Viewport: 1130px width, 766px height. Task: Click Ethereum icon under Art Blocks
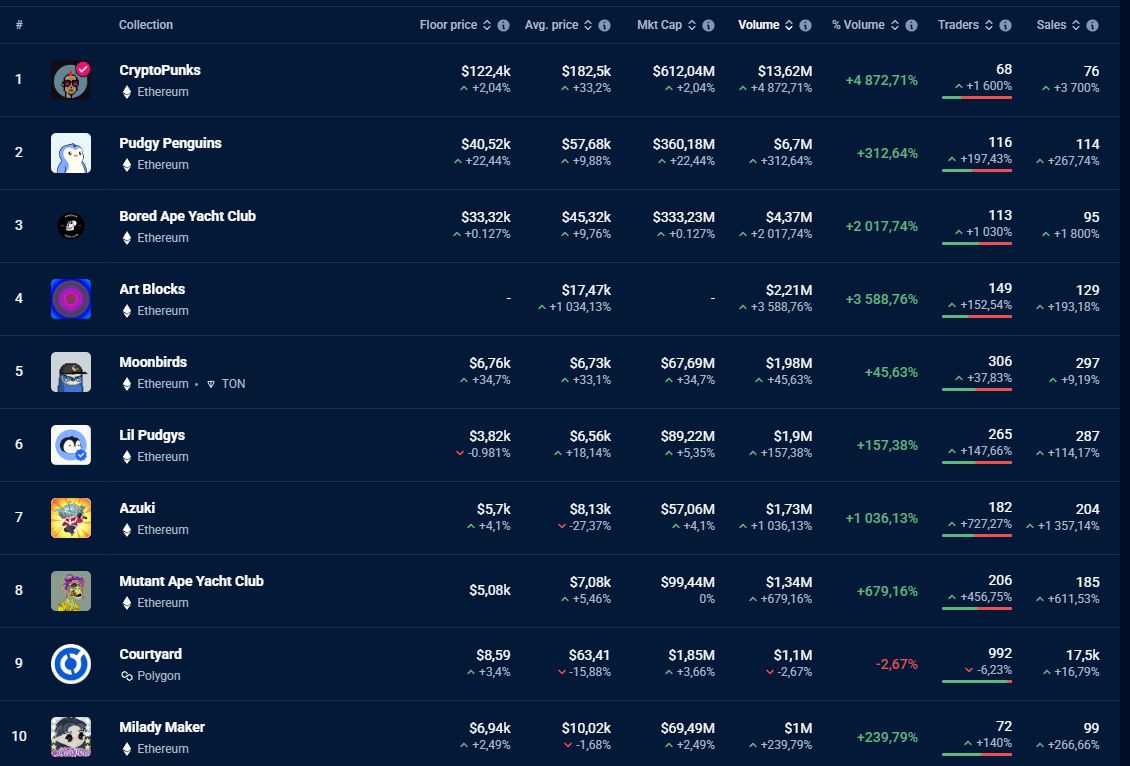tap(127, 311)
